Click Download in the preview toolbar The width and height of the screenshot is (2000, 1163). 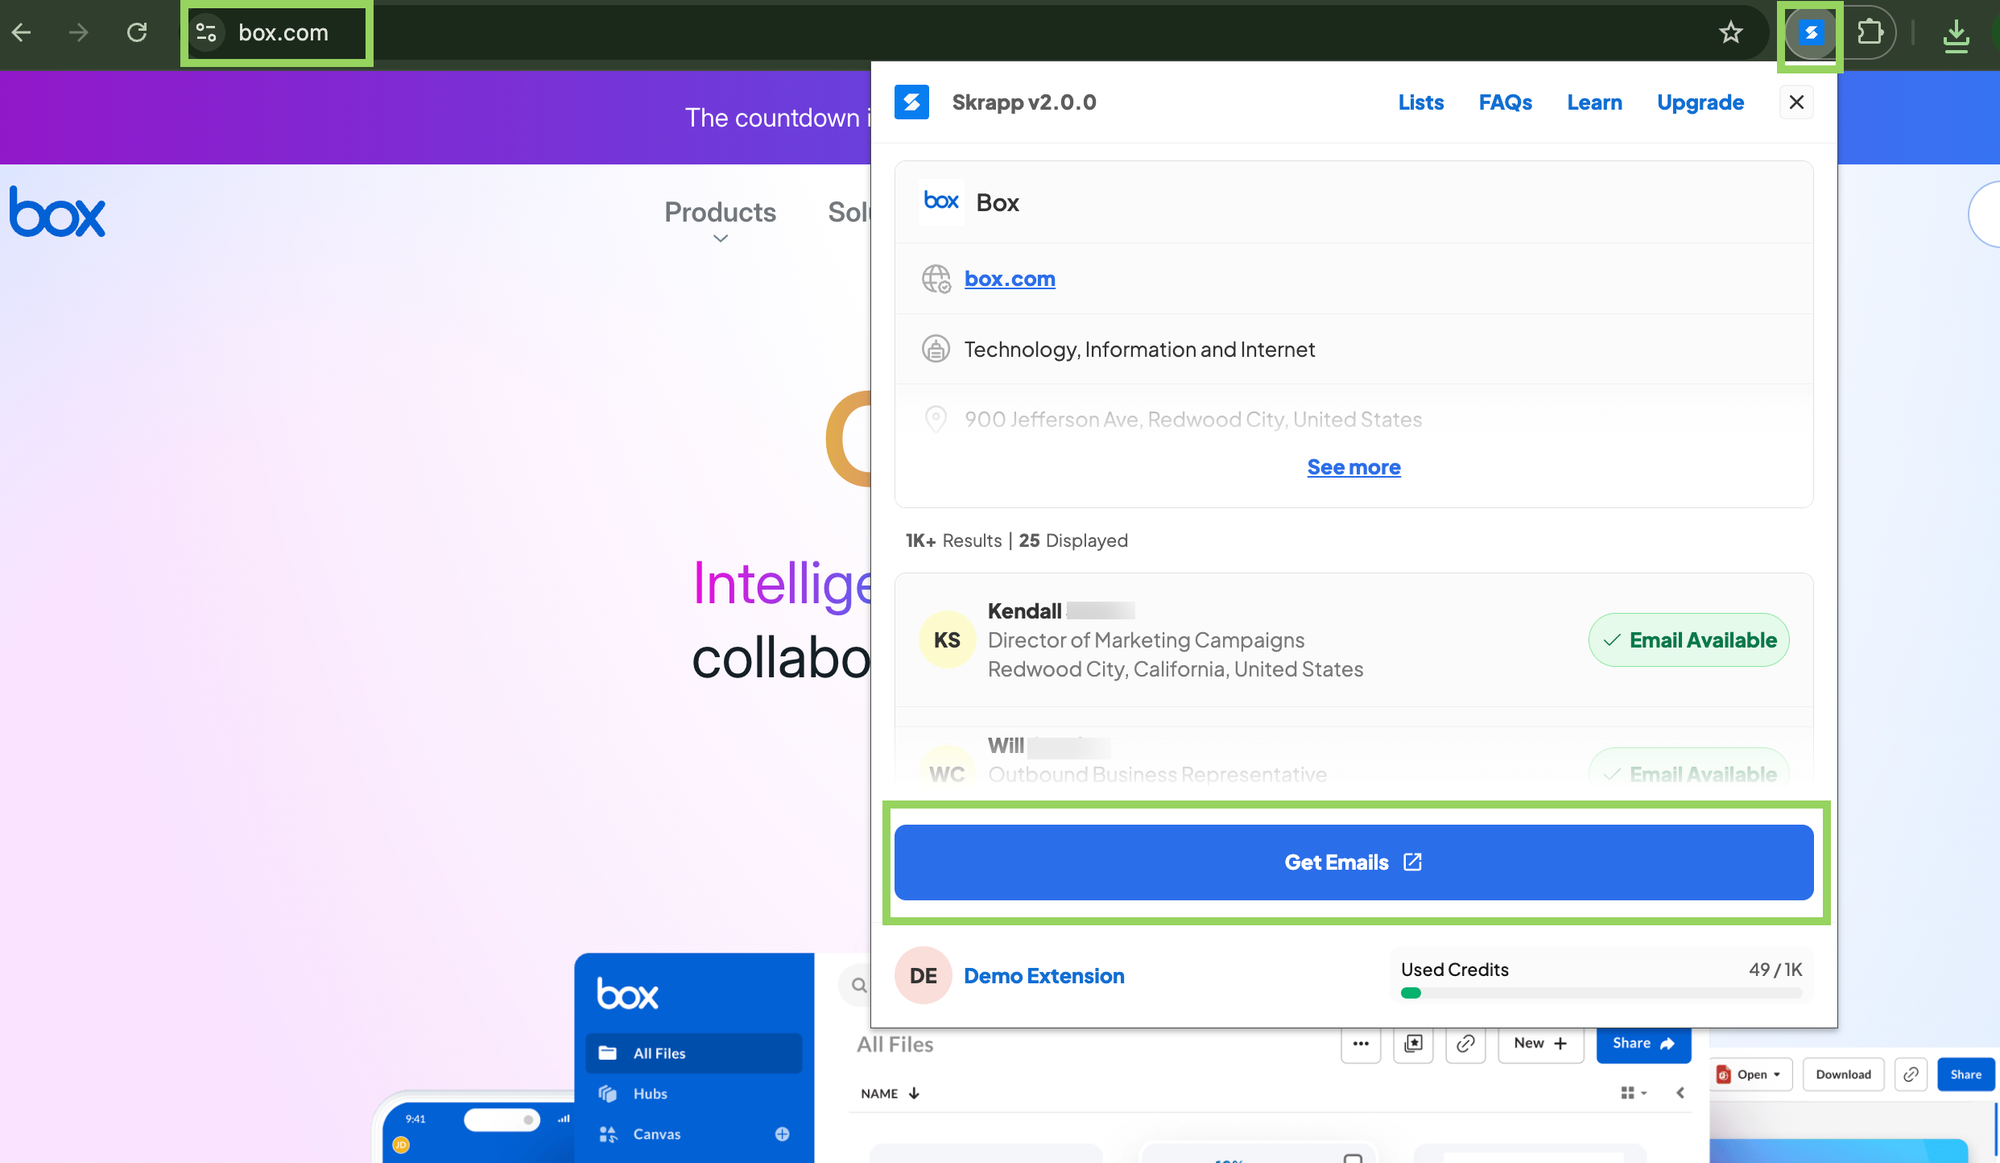tap(1843, 1074)
